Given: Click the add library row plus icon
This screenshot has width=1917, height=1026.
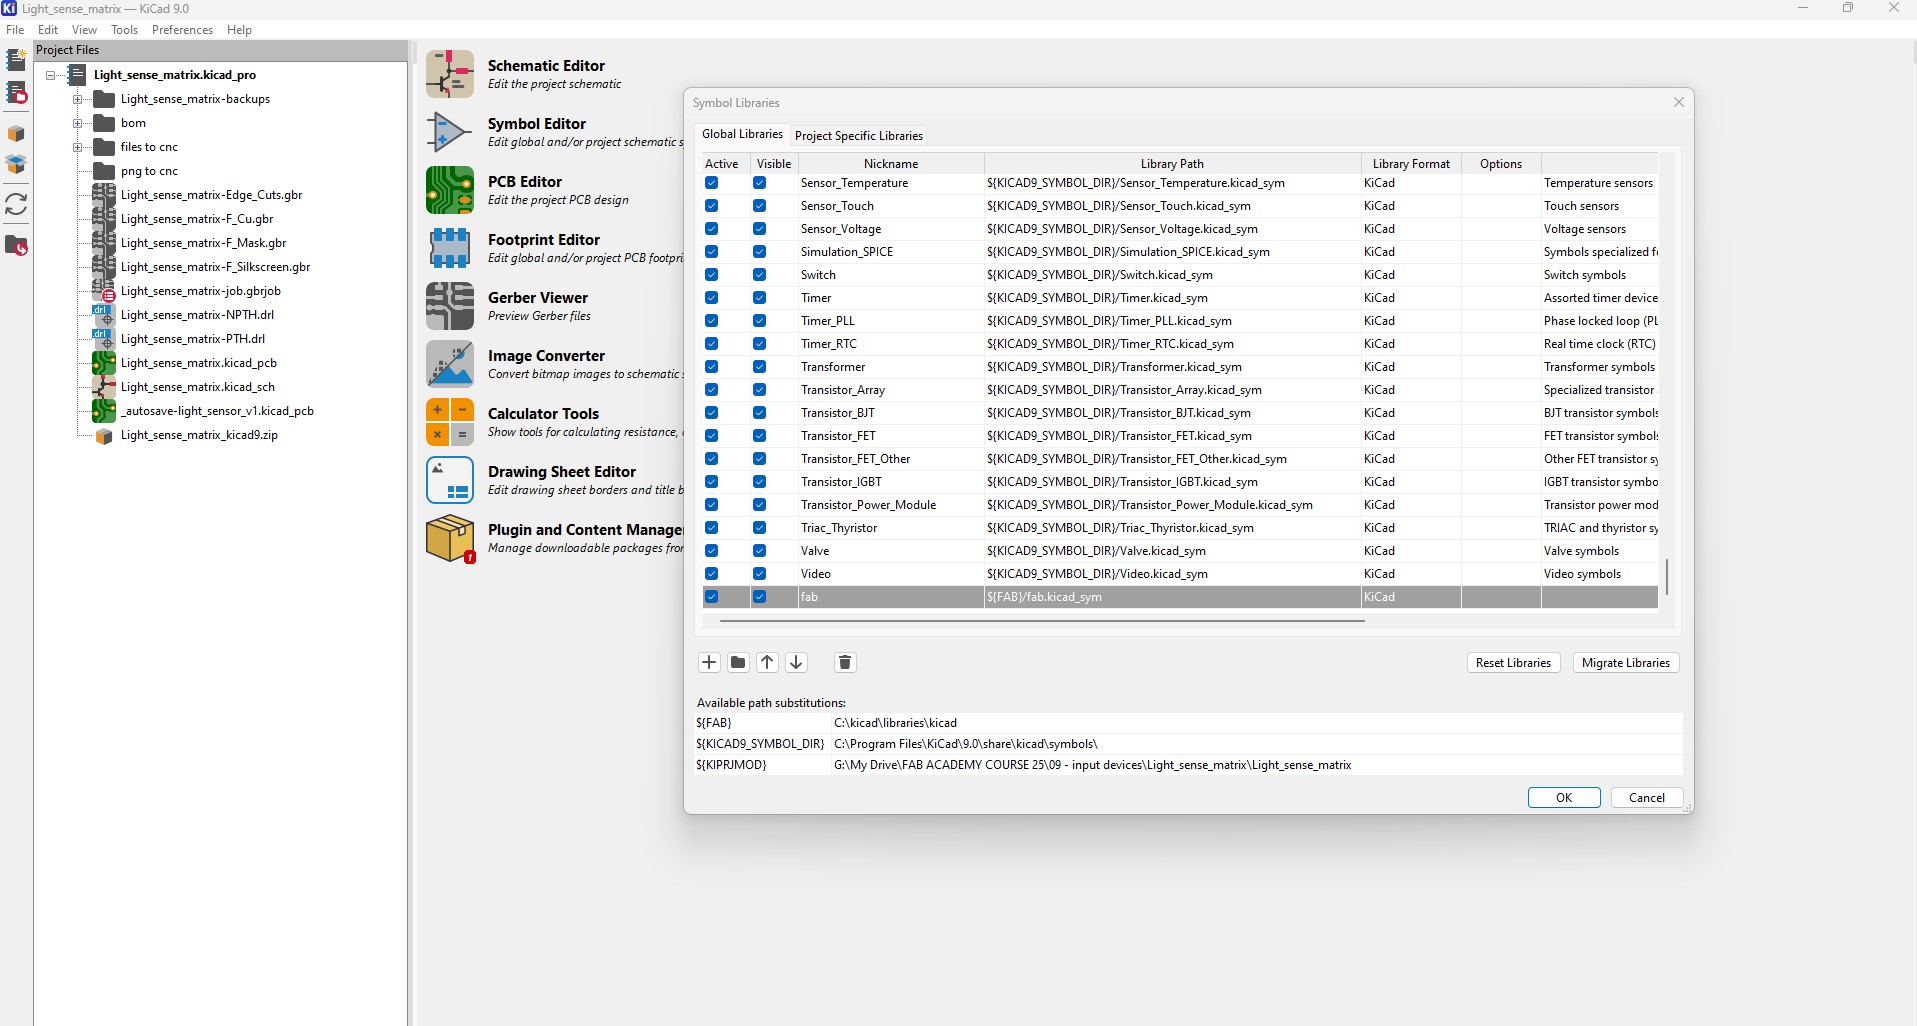Looking at the screenshot, I should 709,662.
